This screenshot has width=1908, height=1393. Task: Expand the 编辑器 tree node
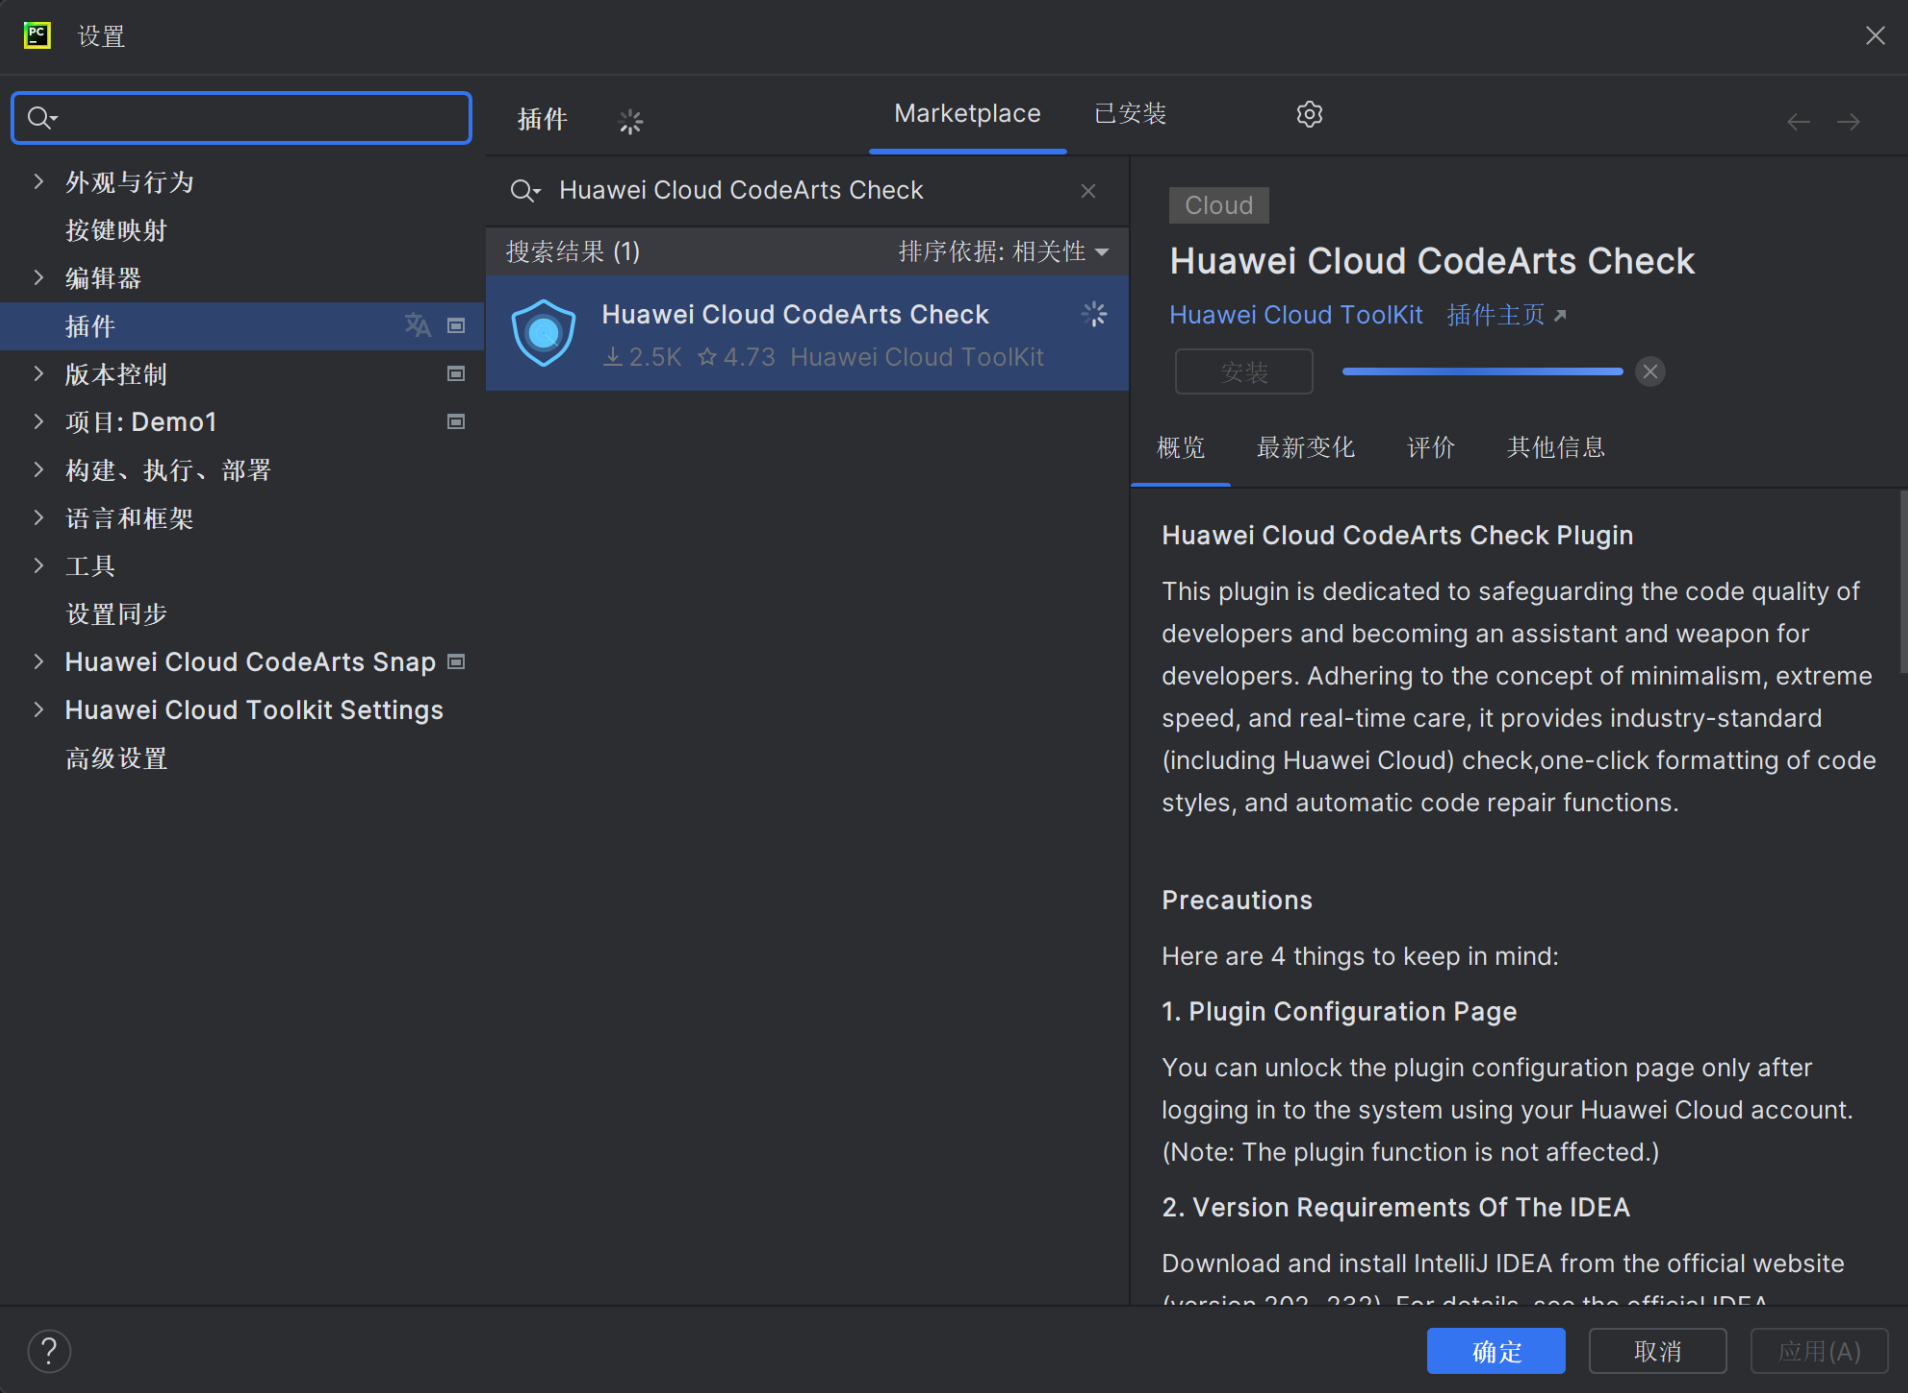(39, 278)
